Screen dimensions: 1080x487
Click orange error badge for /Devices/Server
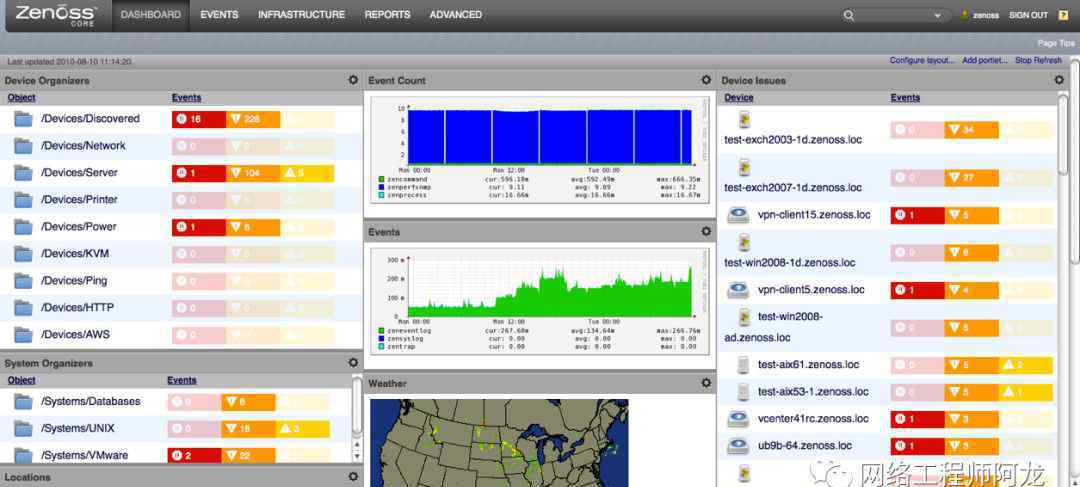point(253,173)
